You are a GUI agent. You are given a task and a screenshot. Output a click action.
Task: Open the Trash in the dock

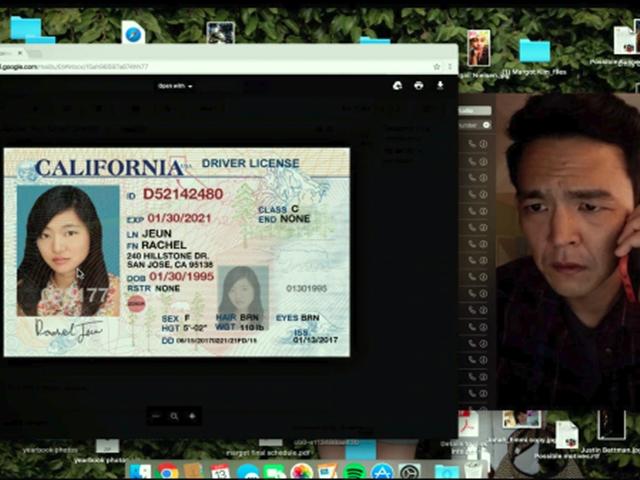[x=473, y=471]
